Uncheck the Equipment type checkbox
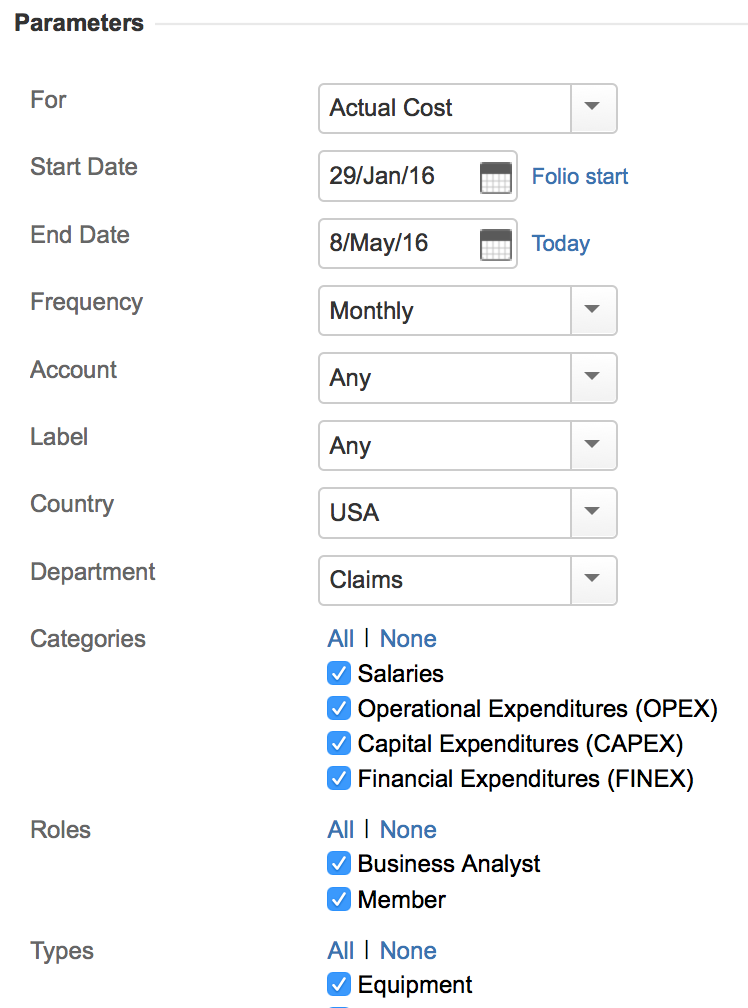 click(x=339, y=984)
